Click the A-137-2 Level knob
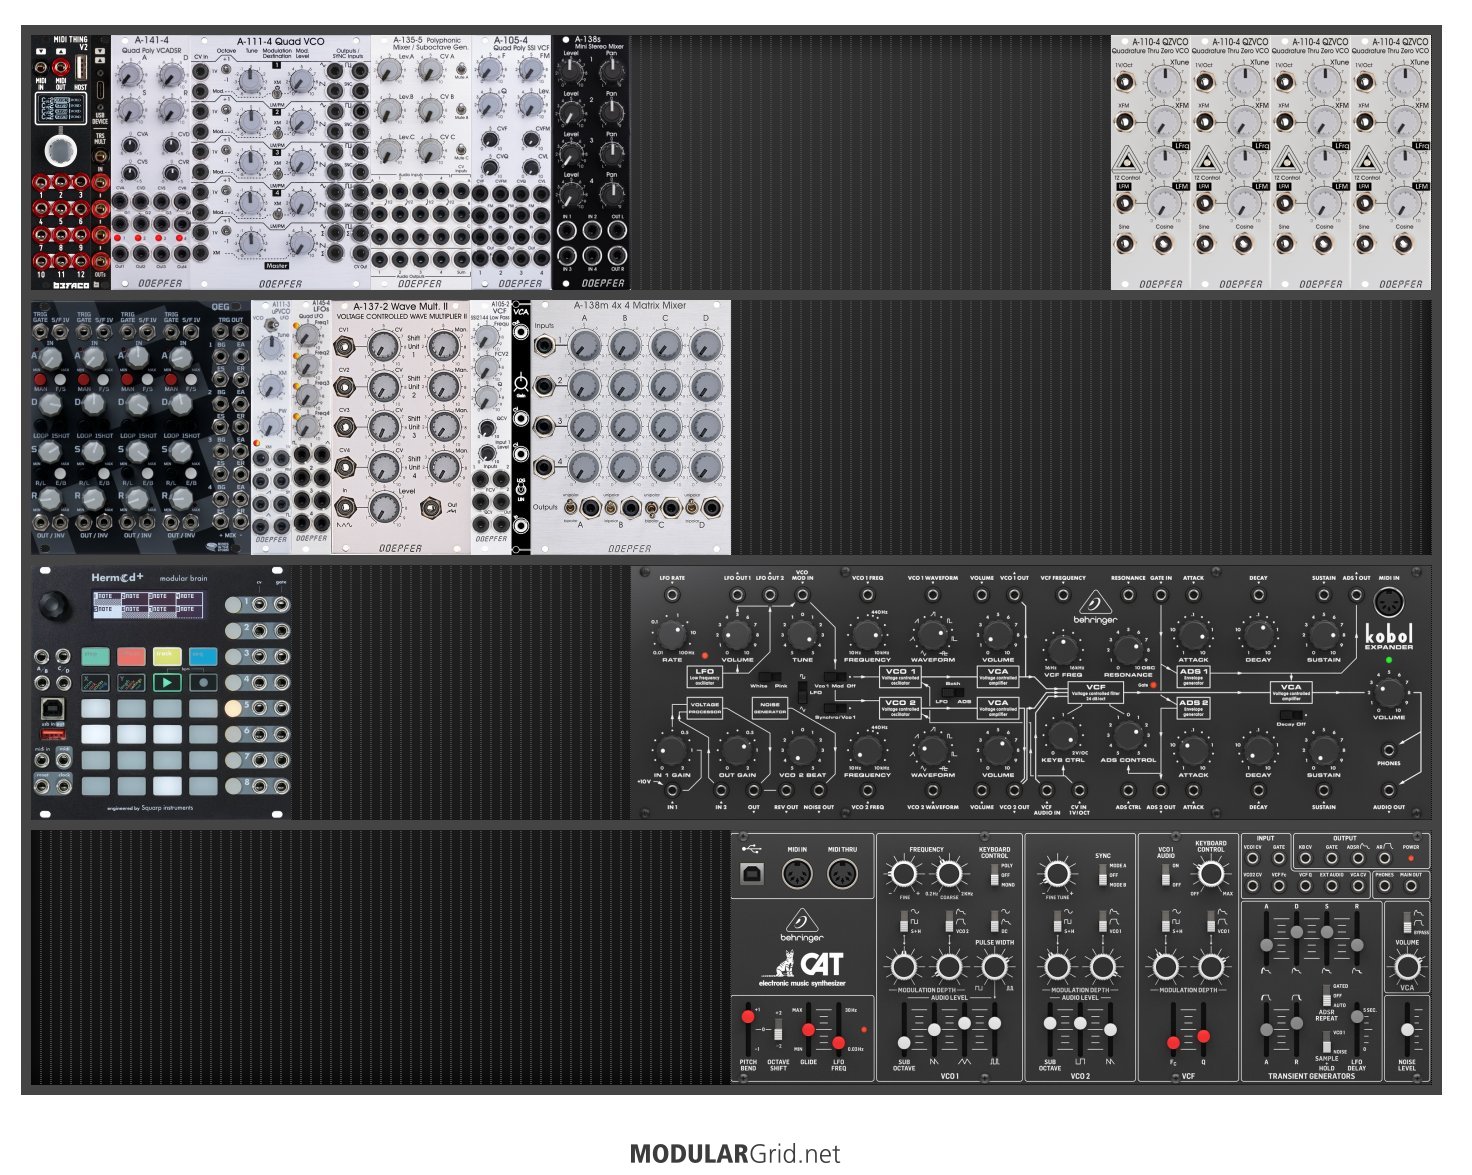 click(382, 507)
